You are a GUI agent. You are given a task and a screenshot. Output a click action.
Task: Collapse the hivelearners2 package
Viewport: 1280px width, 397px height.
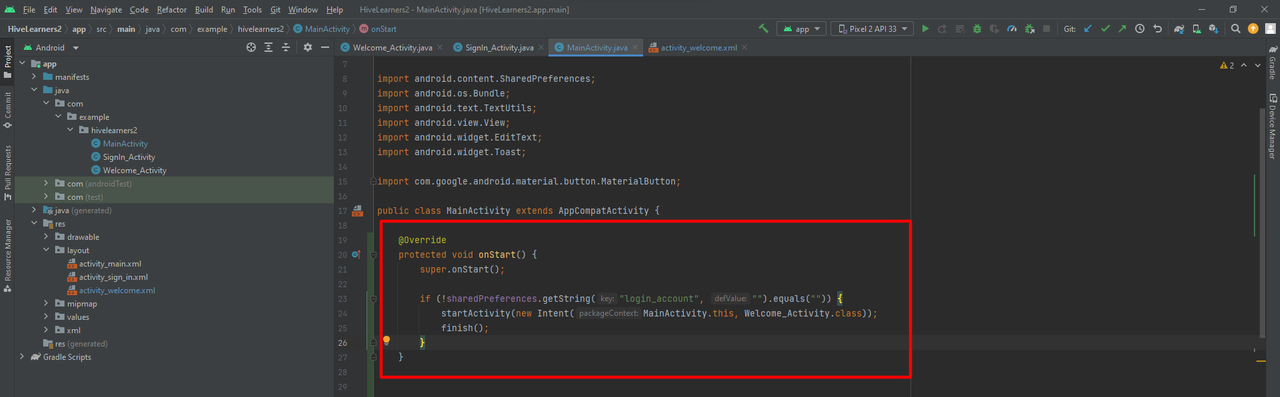70,130
